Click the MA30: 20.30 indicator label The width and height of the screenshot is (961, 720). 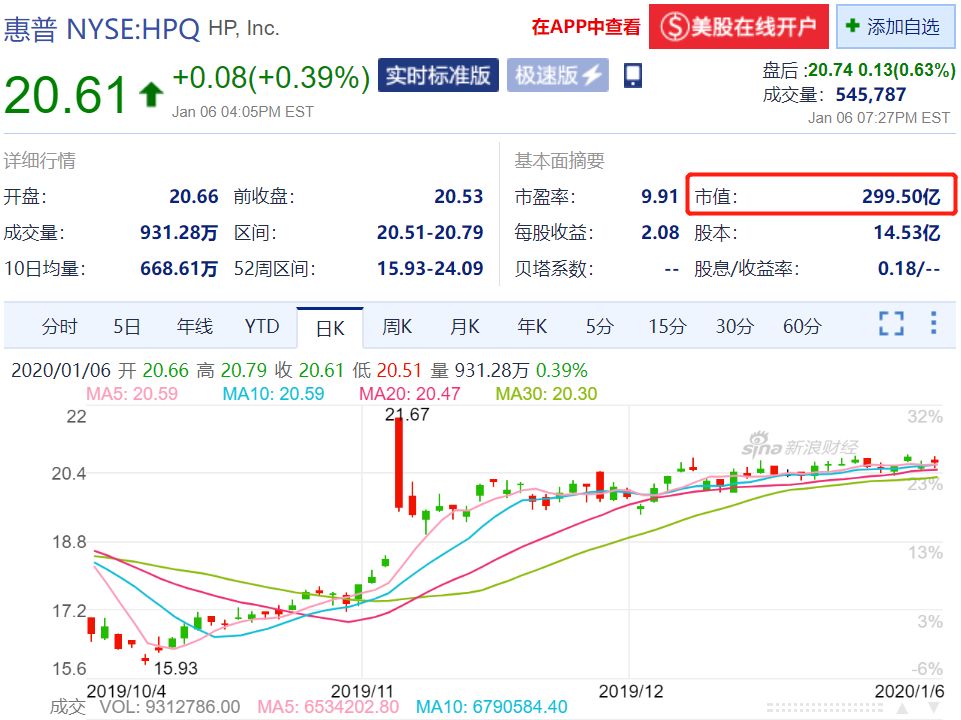click(546, 393)
